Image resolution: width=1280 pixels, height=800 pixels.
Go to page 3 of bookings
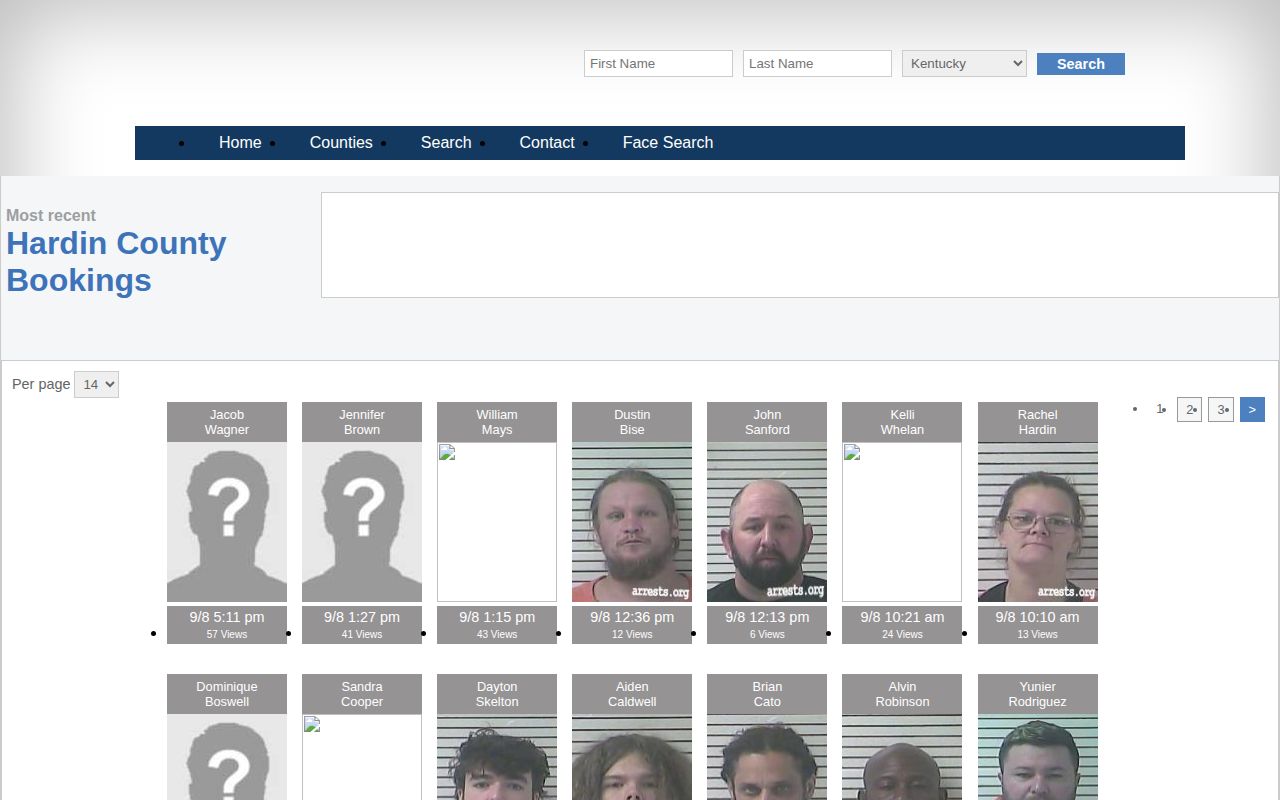tap(1221, 409)
